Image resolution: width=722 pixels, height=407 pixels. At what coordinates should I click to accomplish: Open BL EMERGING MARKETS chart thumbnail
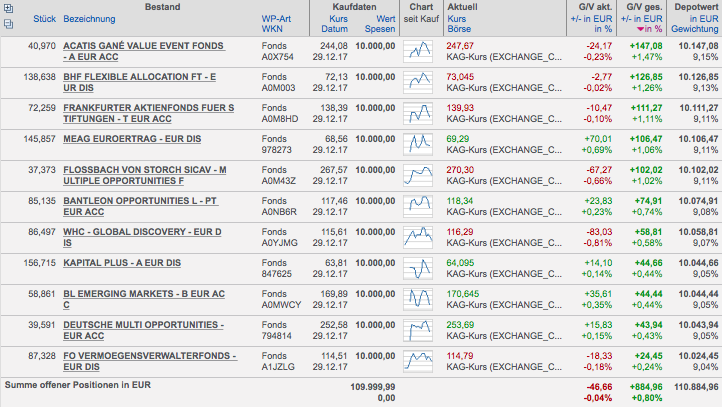[418, 299]
